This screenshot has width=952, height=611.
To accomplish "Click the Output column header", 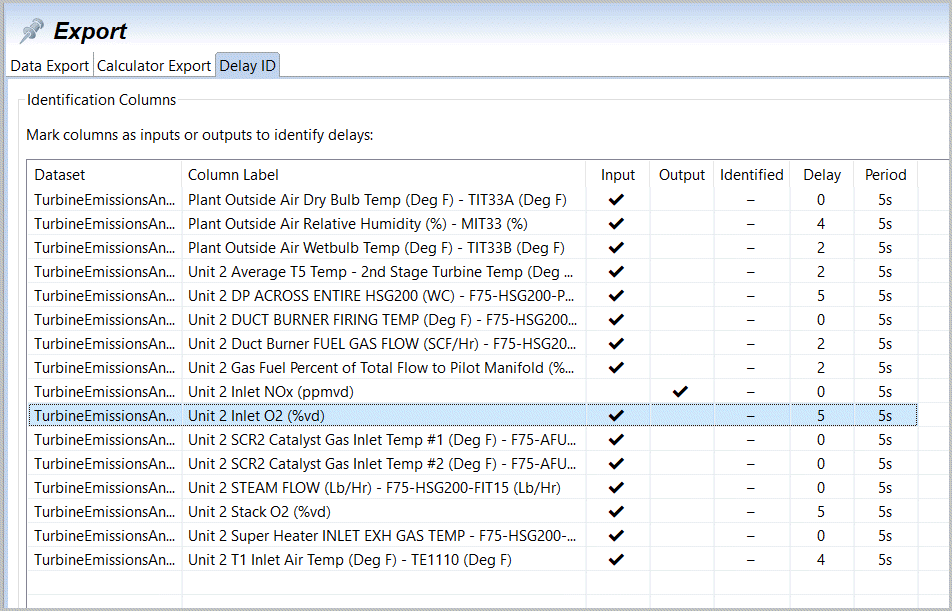I will (681, 175).
